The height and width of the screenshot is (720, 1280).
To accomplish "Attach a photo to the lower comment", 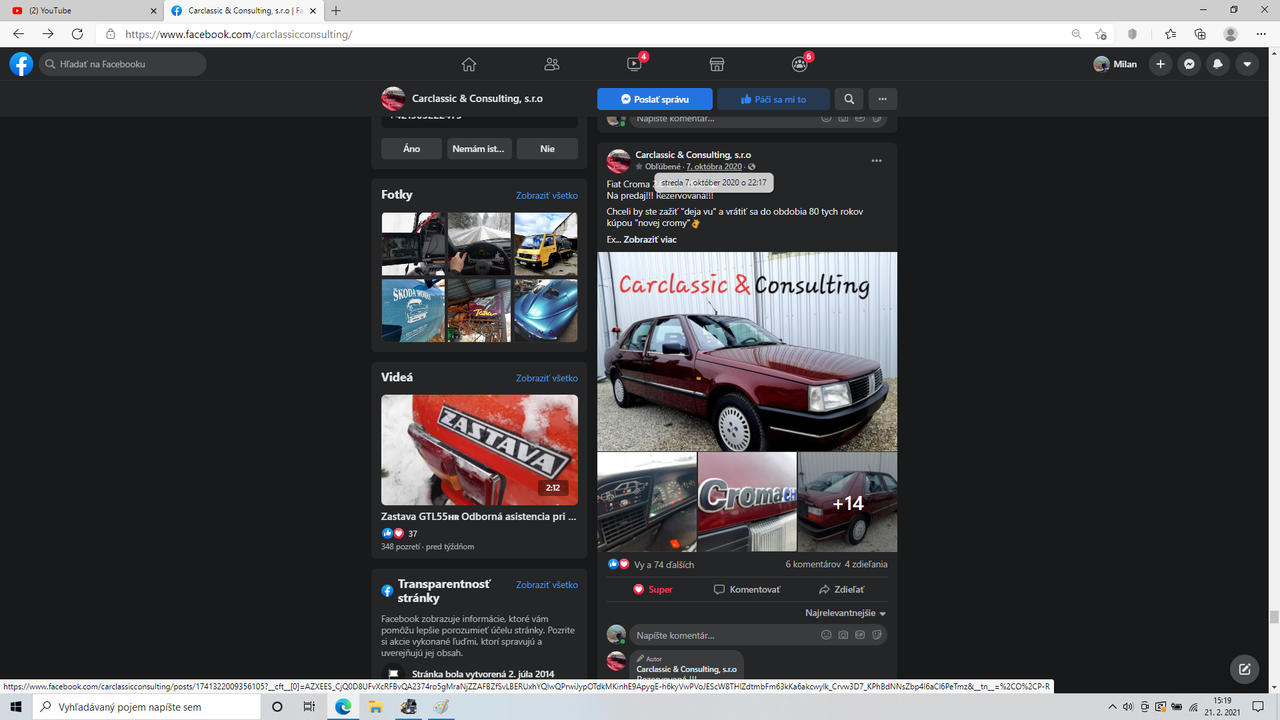I will click(843, 635).
